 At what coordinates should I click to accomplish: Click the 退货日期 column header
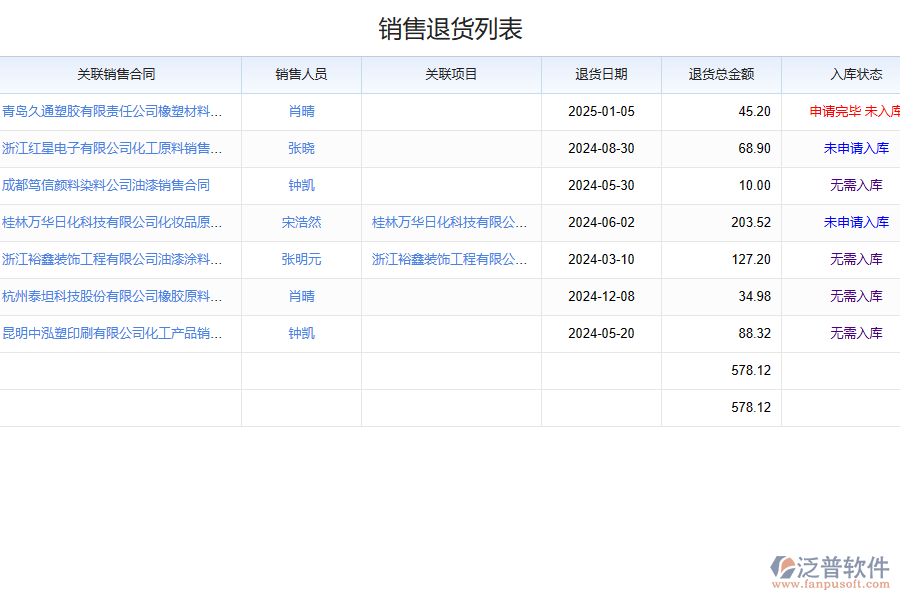click(x=601, y=74)
